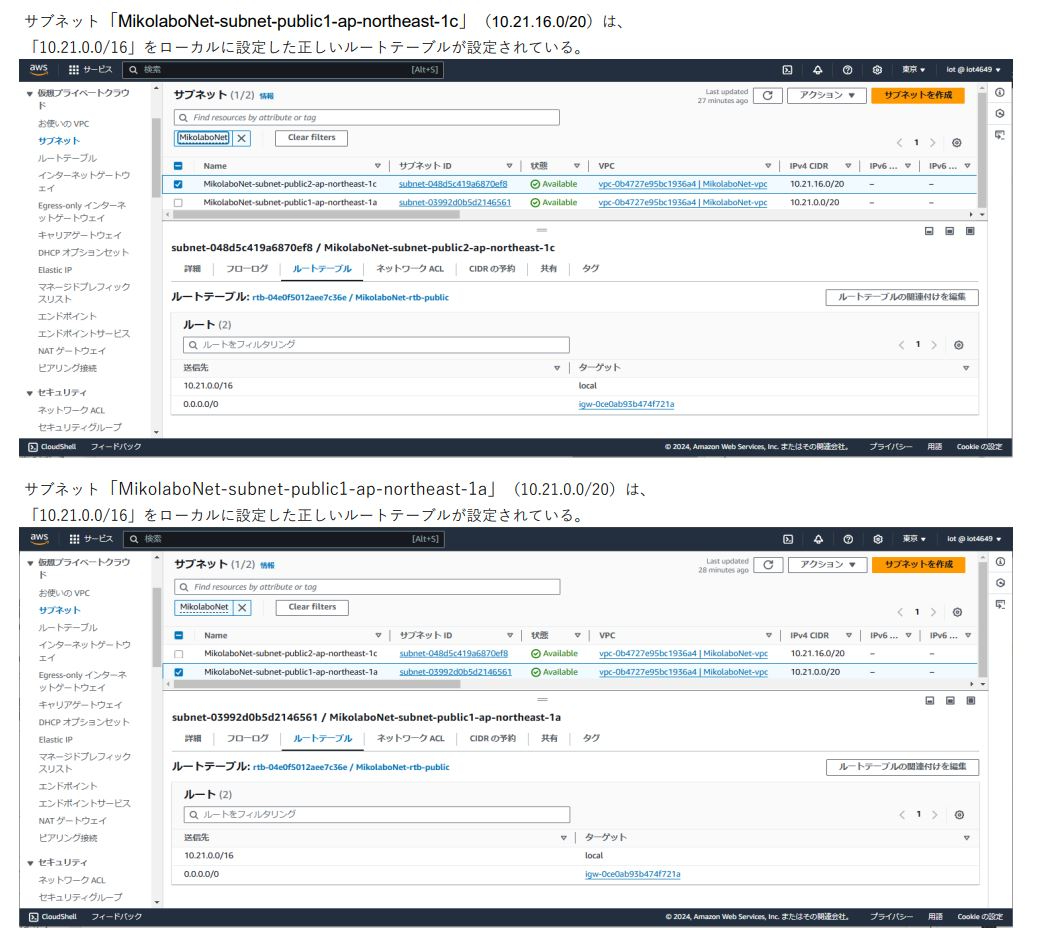Check the public1-ap-northeast-1a row in upper console
The width and height of the screenshot is (1038, 948).
click(178, 203)
